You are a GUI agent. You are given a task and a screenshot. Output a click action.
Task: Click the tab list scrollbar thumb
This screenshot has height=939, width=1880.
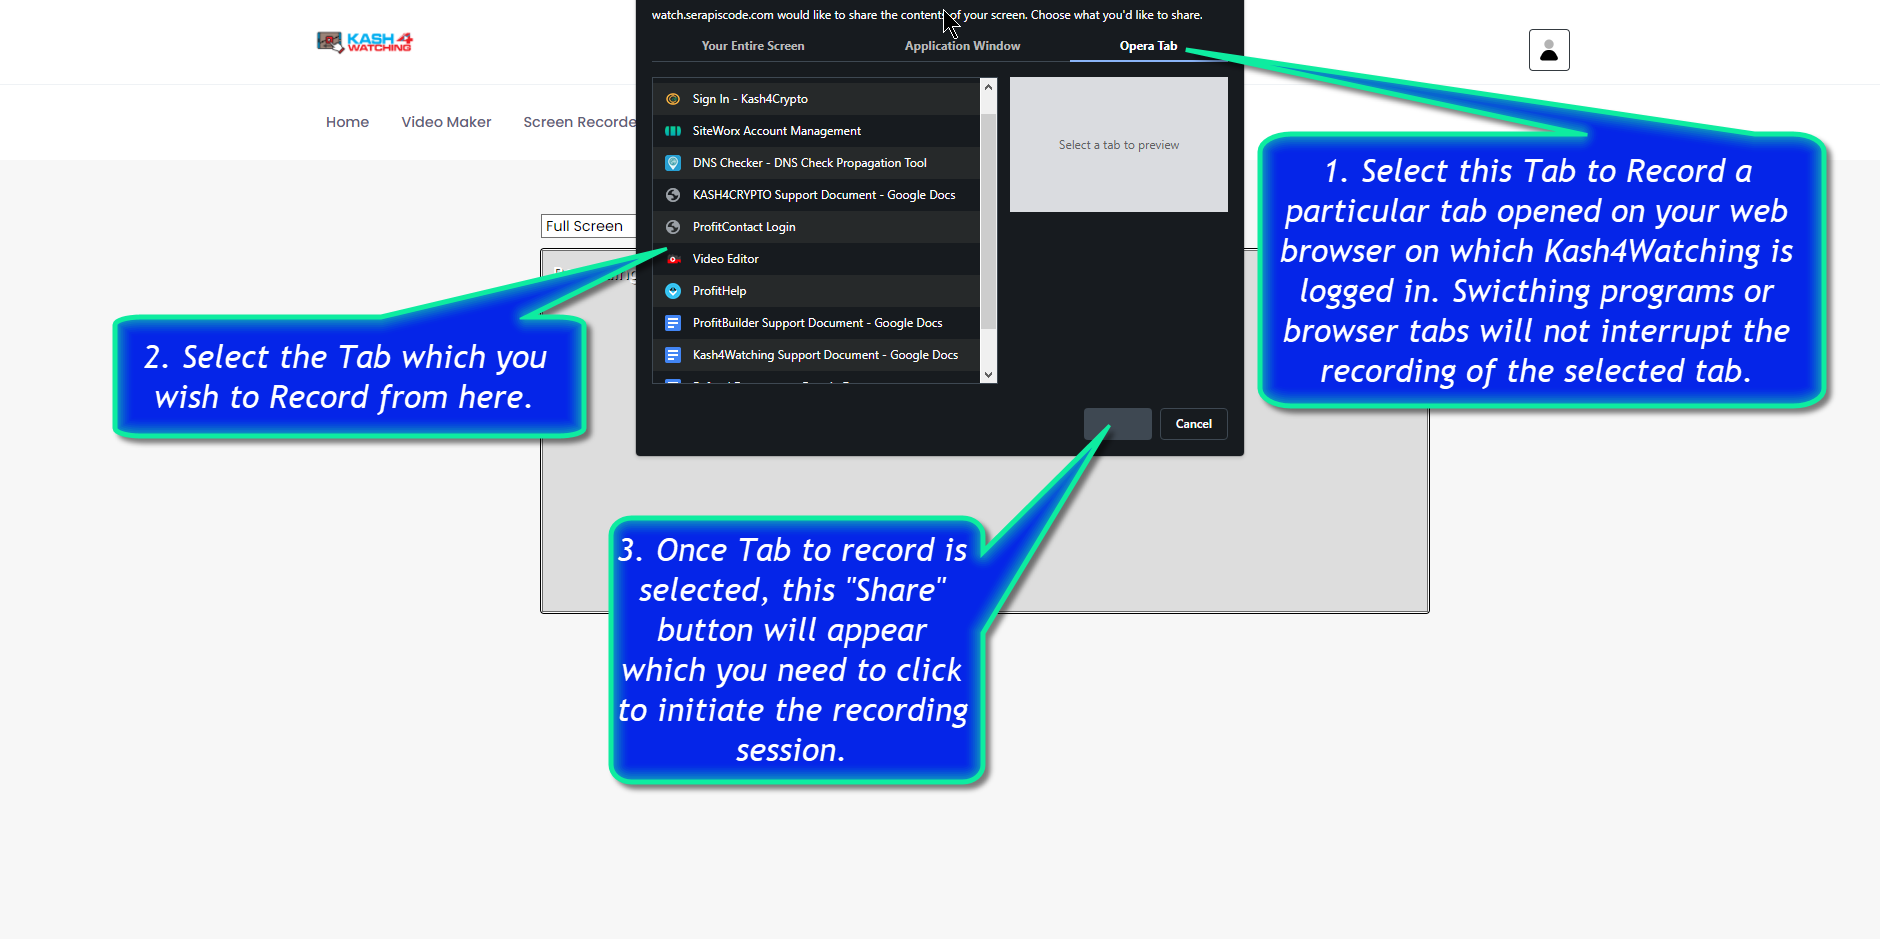[x=989, y=221]
